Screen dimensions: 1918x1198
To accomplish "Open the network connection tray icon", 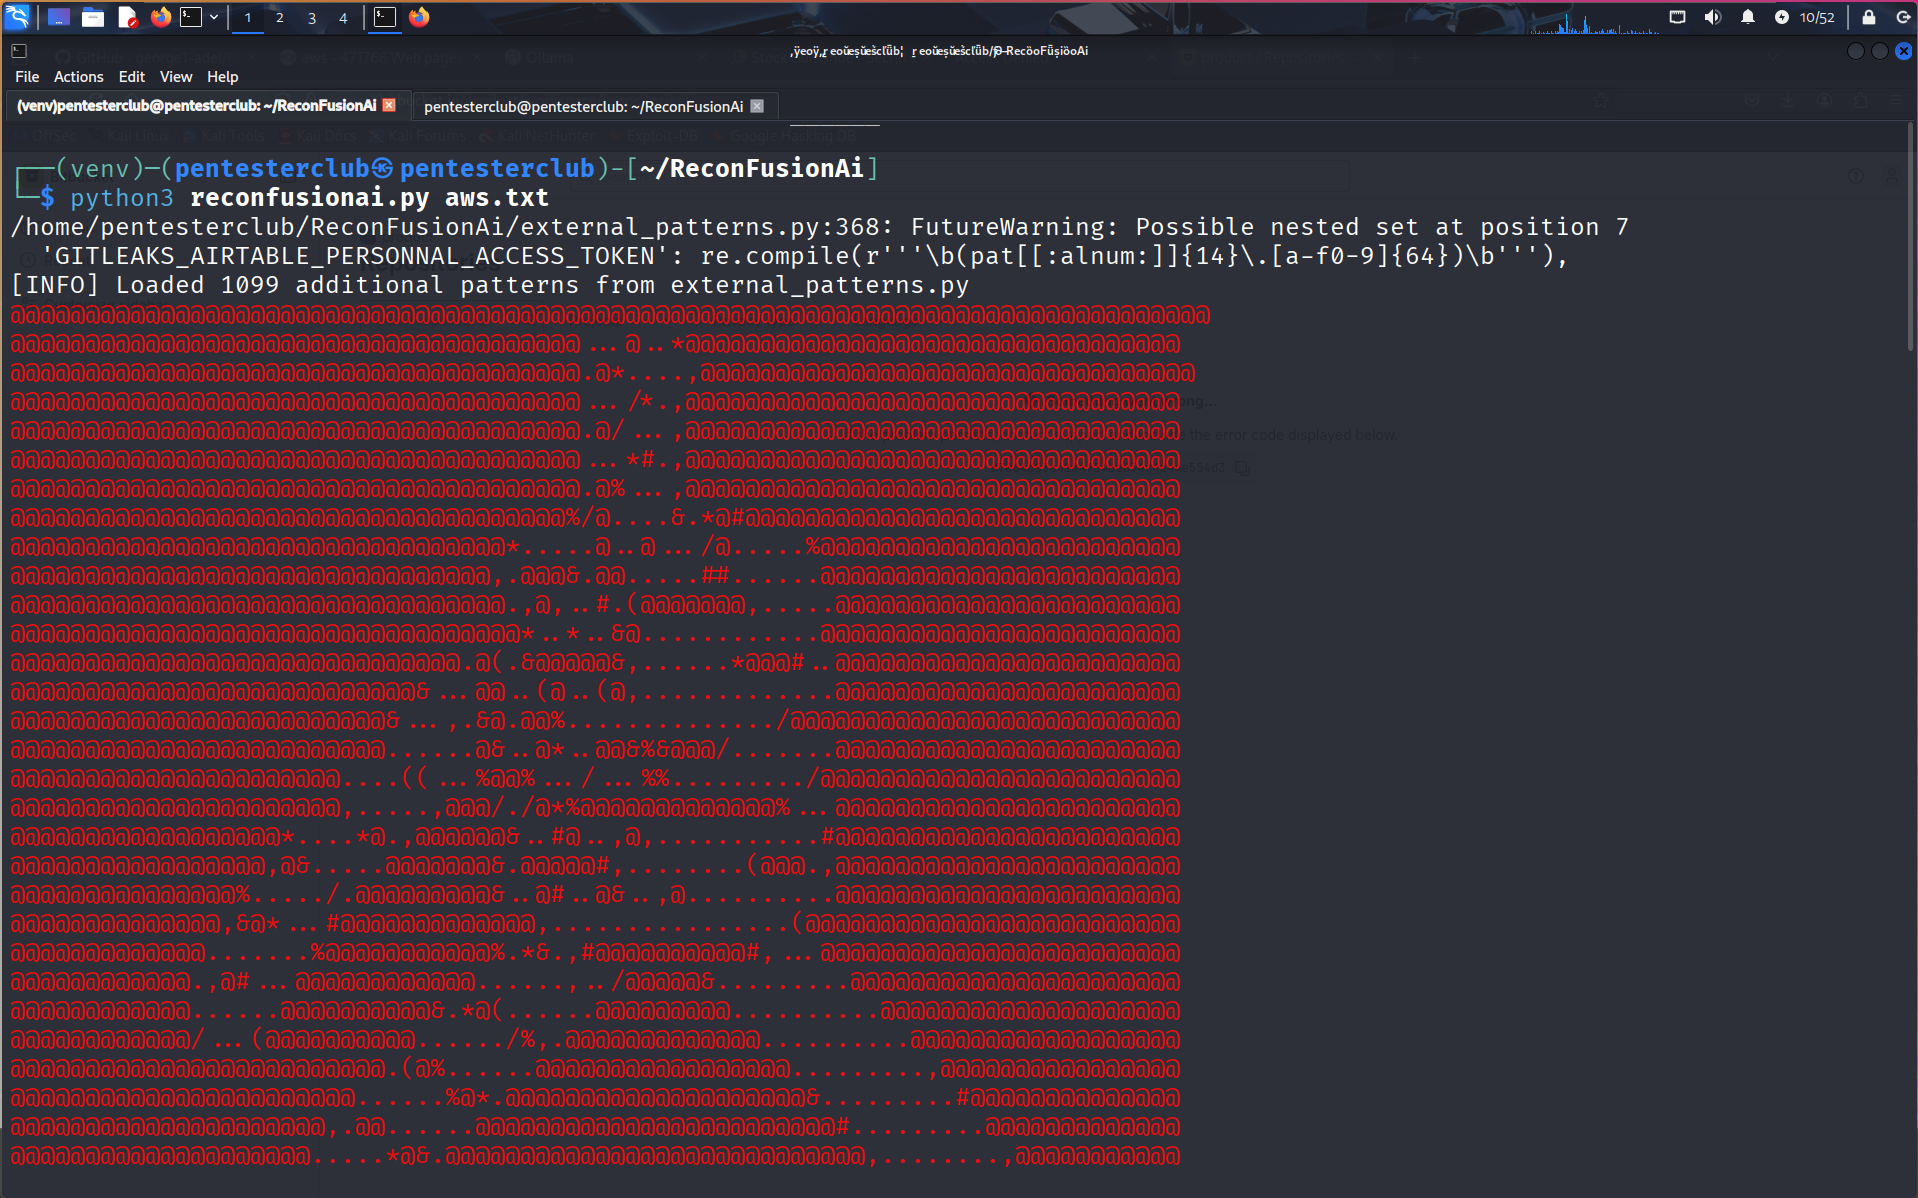I will tap(1678, 17).
